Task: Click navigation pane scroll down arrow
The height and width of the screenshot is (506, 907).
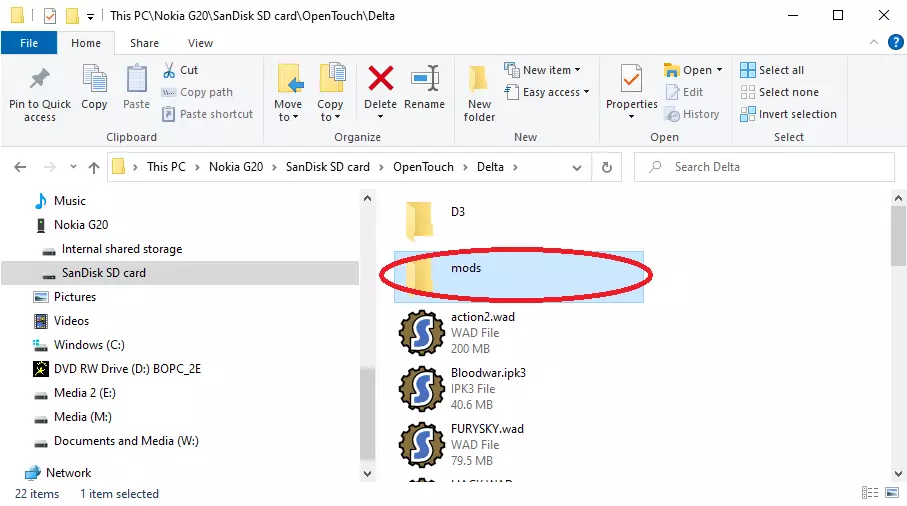Action: tap(367, 474)
